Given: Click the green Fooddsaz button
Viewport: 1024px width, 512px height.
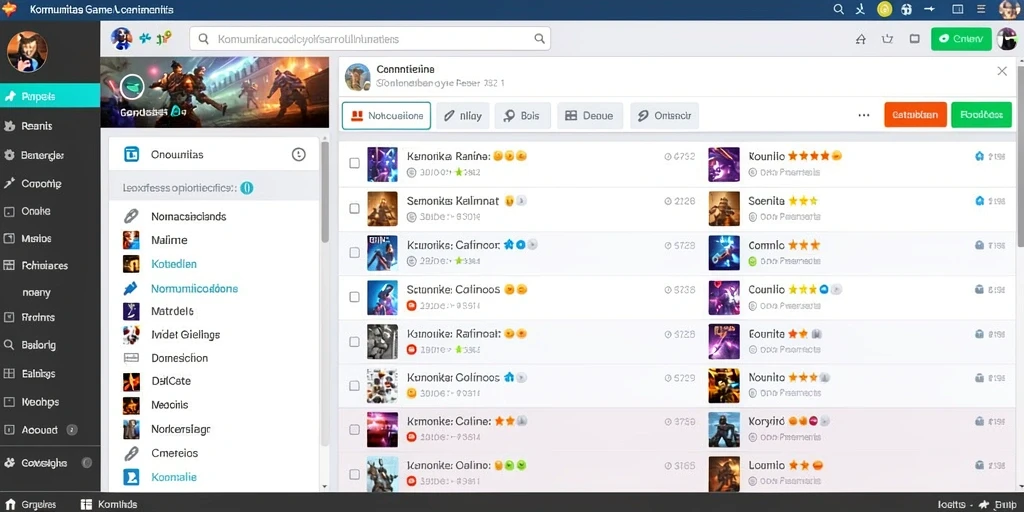Looking at the screenshot, I should (x=982, y=115).
